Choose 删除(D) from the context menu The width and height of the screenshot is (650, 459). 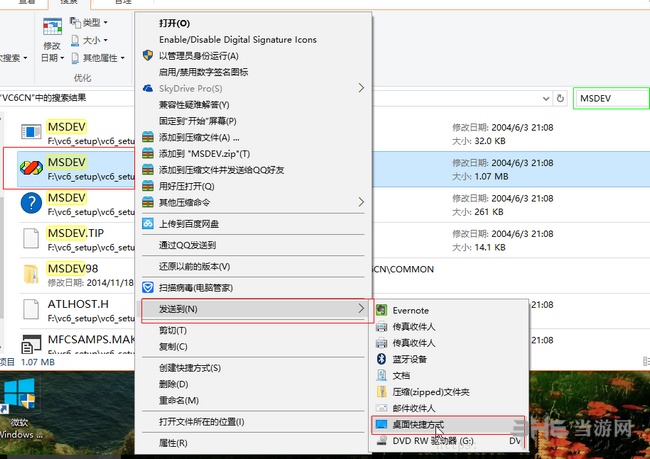point(174,384)
